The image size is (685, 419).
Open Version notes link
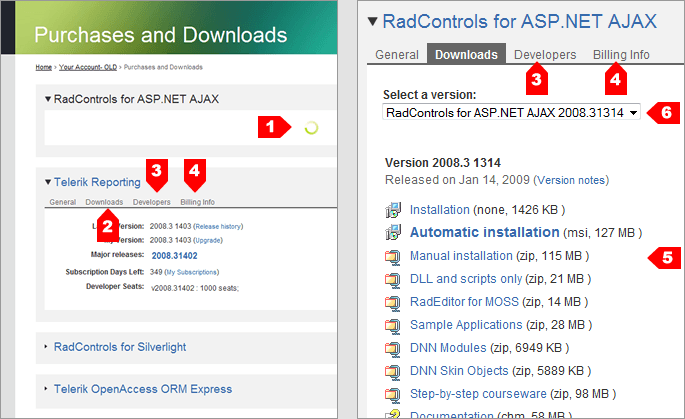[x=571, y=180]
